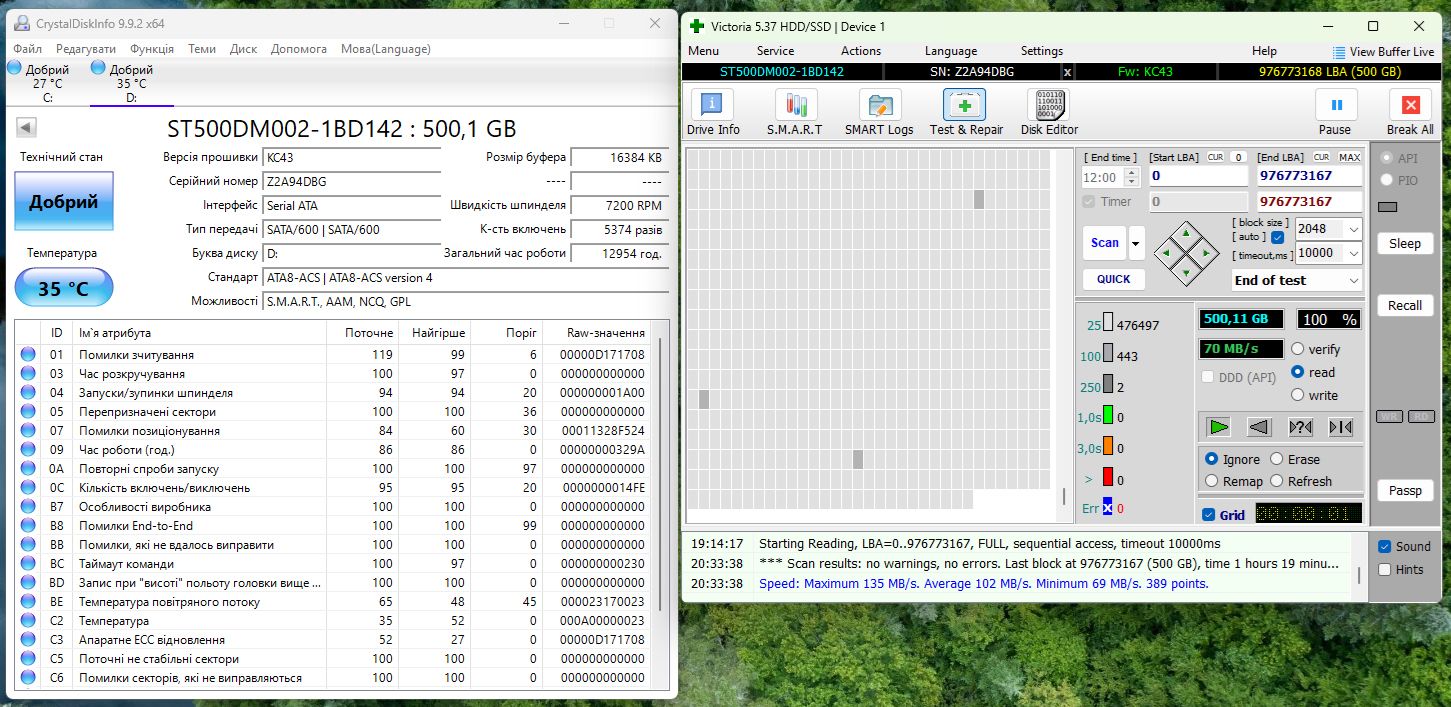Click the Err blue X block marker
This screenshot has width=1451, height=707.
coord(1108,508)
